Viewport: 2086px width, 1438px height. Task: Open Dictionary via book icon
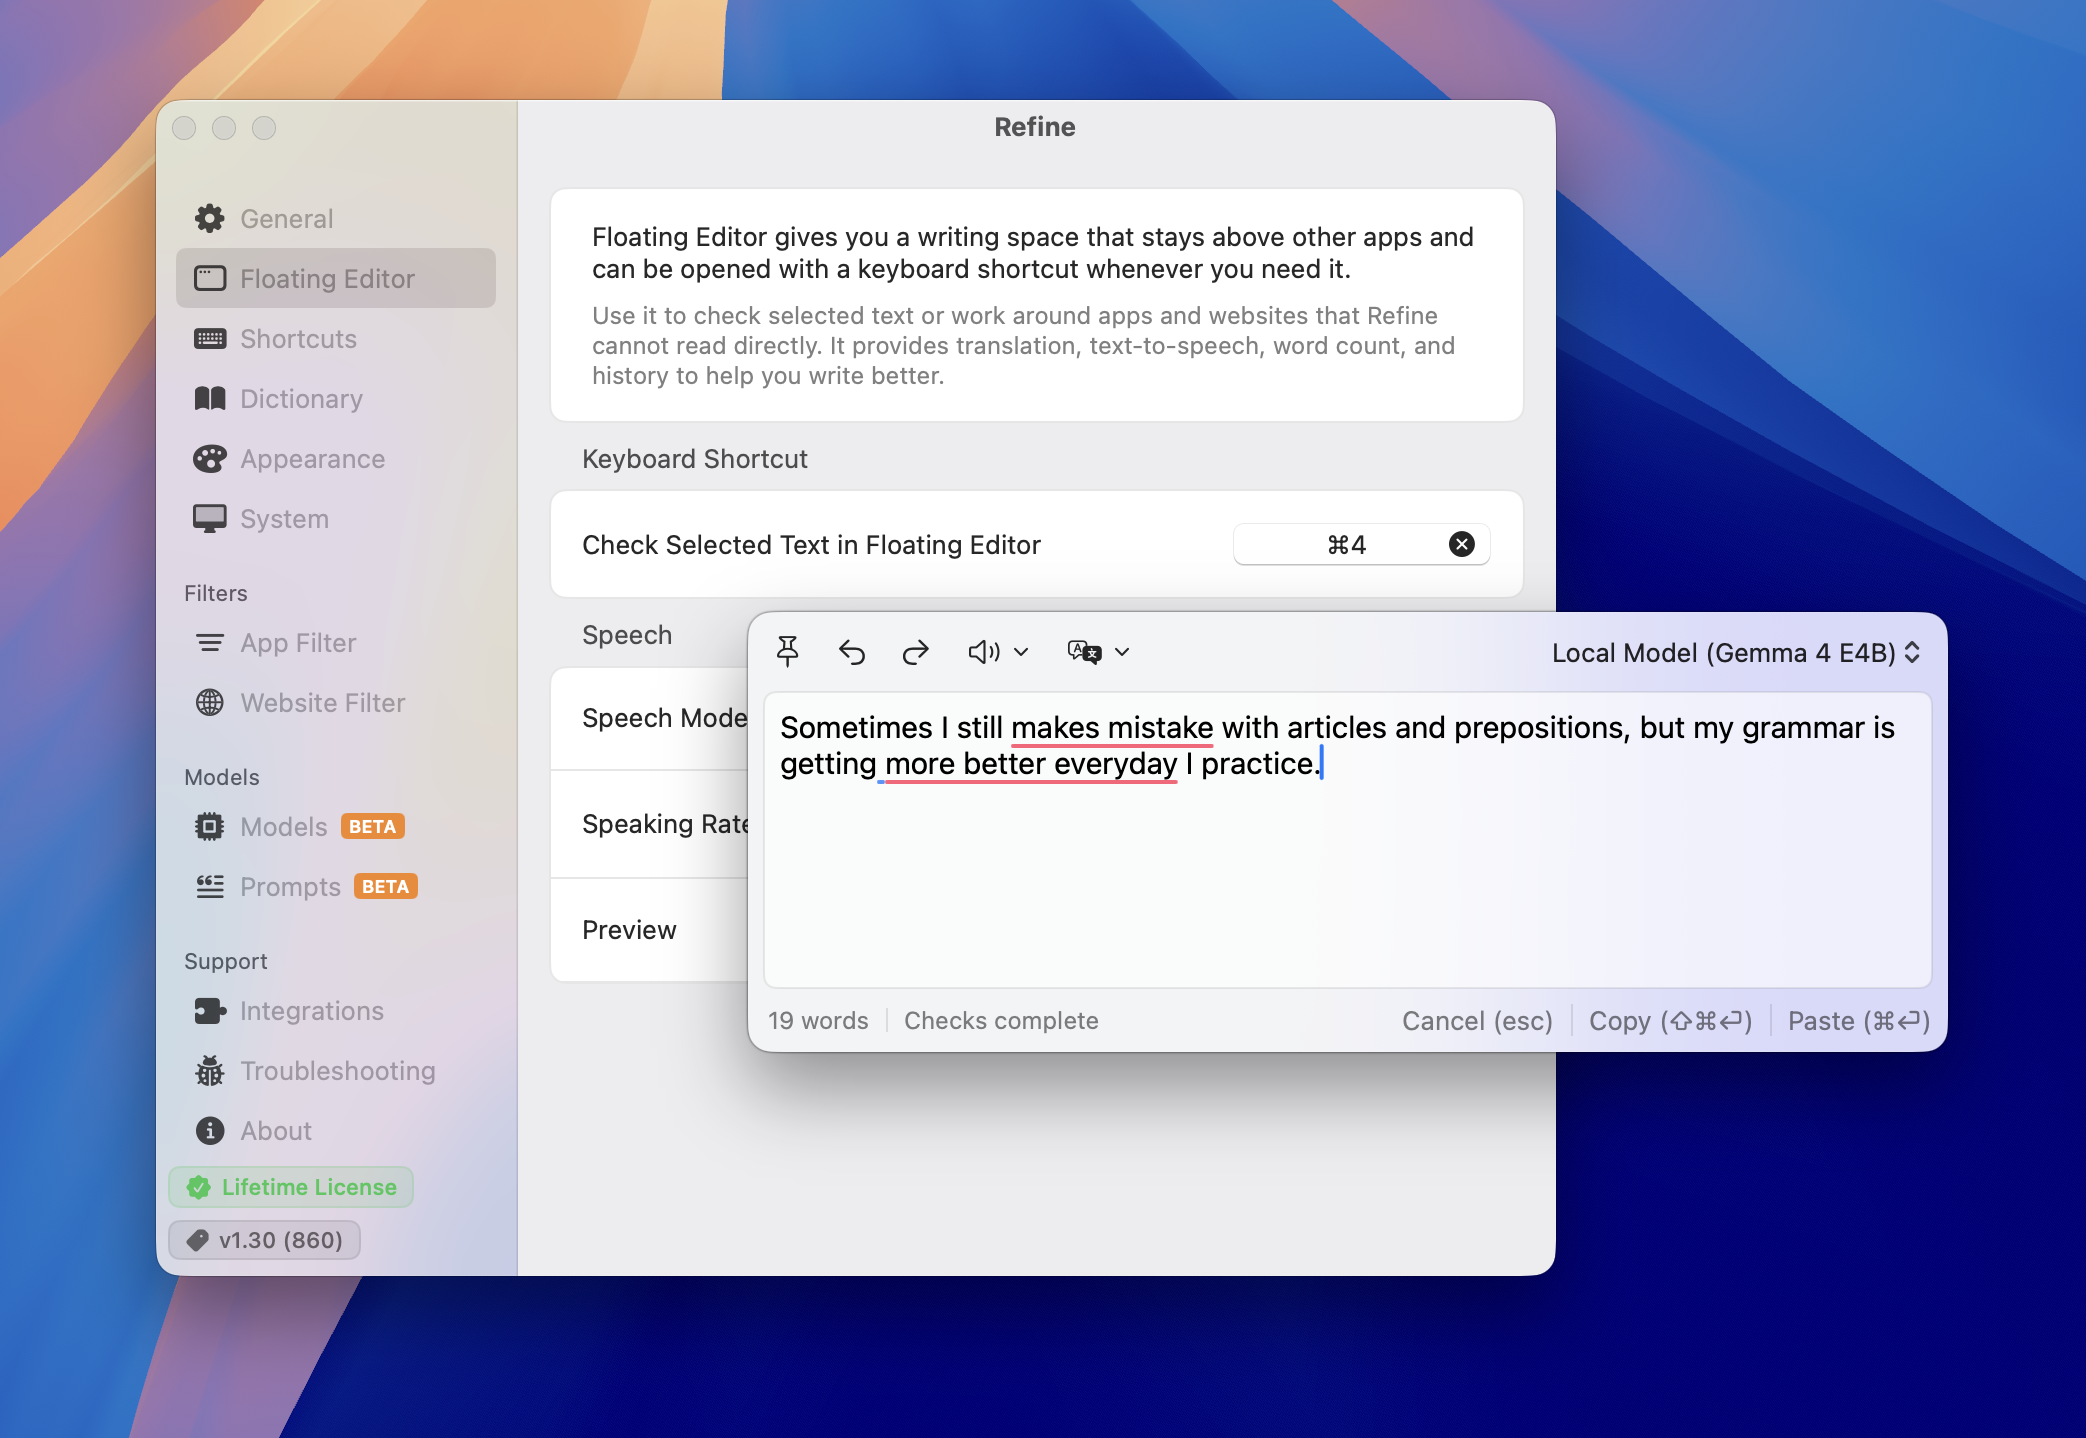point(210,398)
